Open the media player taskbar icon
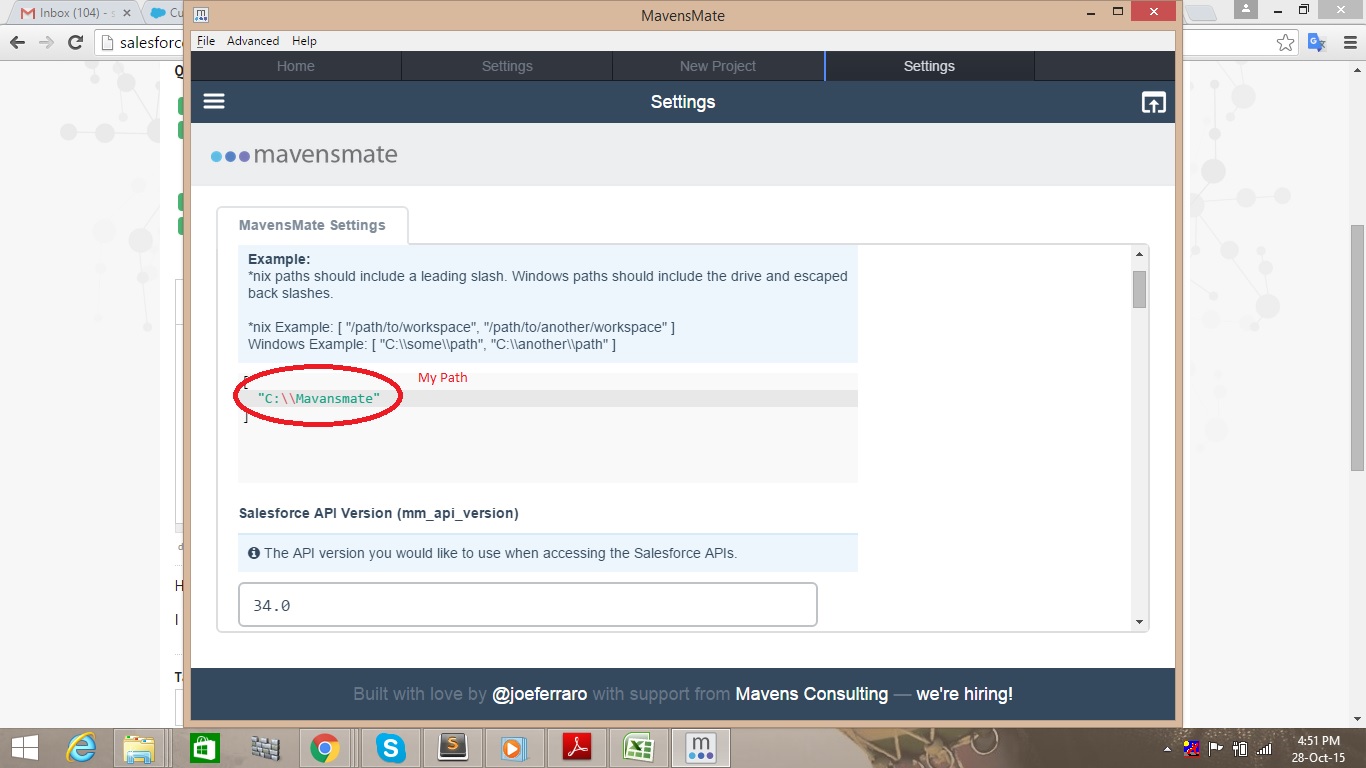 [514, 748]
